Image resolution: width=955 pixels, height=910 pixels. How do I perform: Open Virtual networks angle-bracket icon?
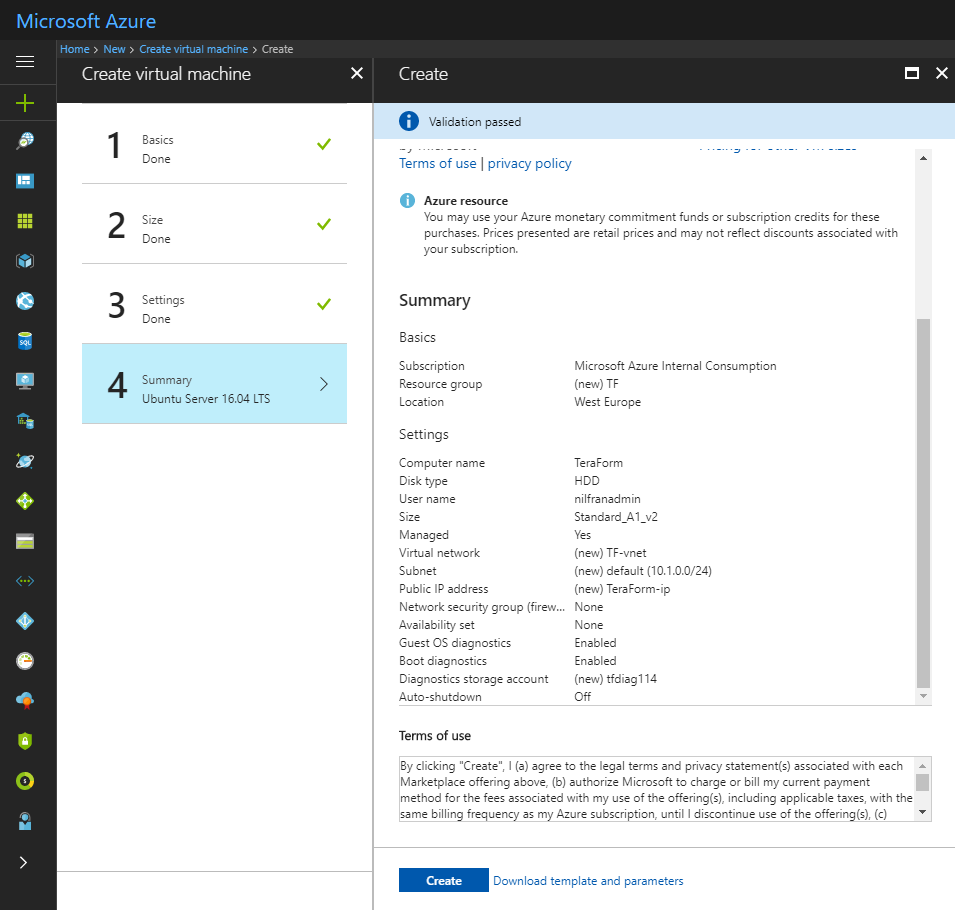click(x=25, y=581)
